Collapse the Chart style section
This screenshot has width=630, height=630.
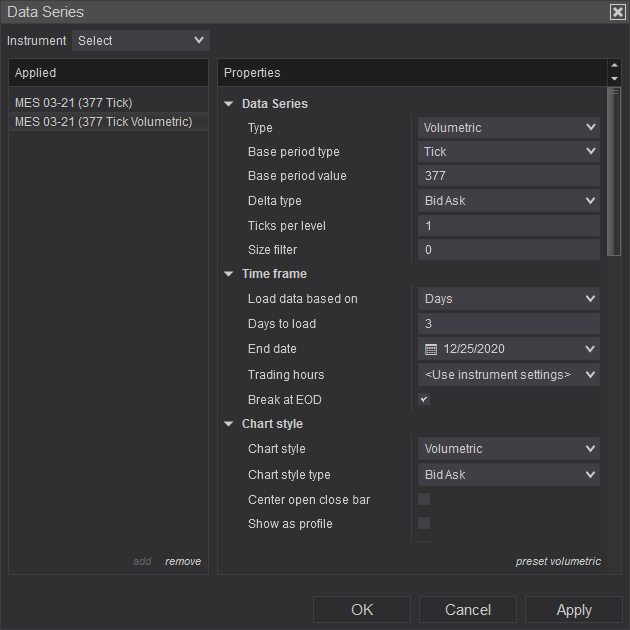point(229,424)
